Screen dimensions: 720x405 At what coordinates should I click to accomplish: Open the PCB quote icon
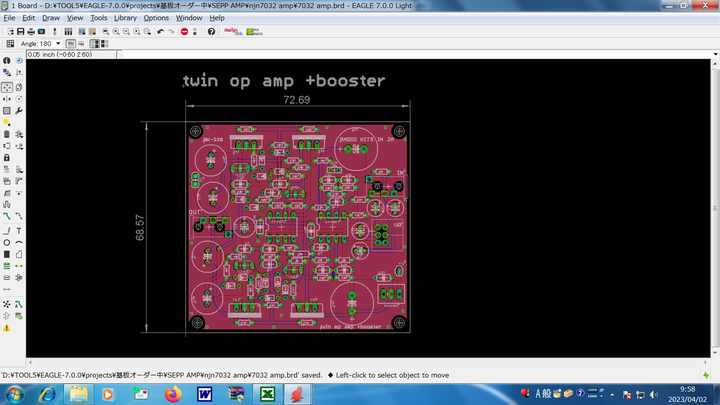pyautogui.click(x=254, y=32)
